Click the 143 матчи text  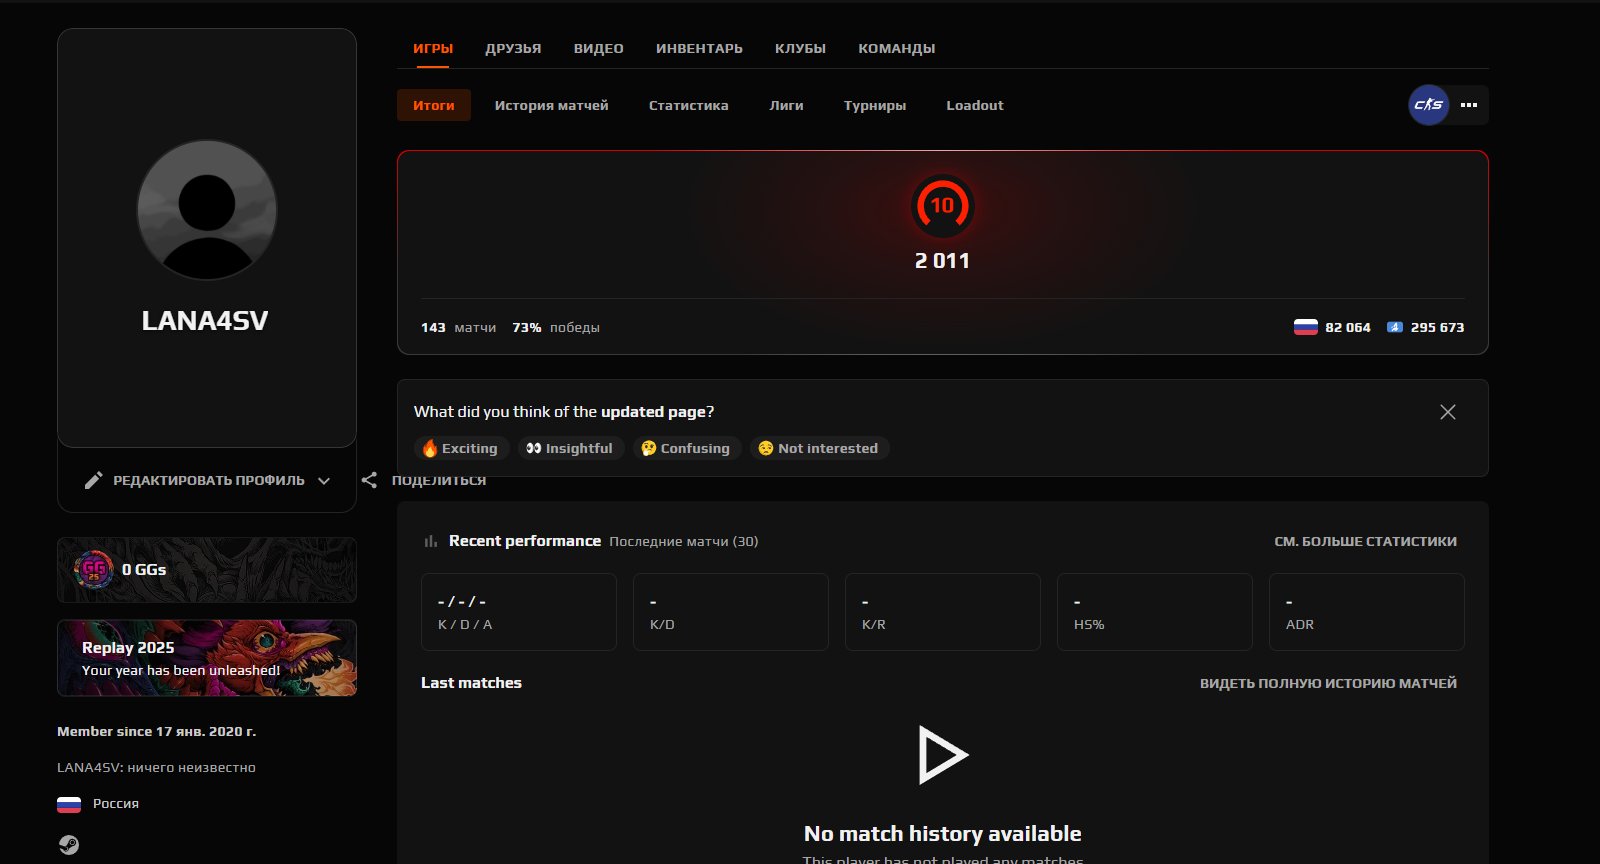(x=459, y=327)
